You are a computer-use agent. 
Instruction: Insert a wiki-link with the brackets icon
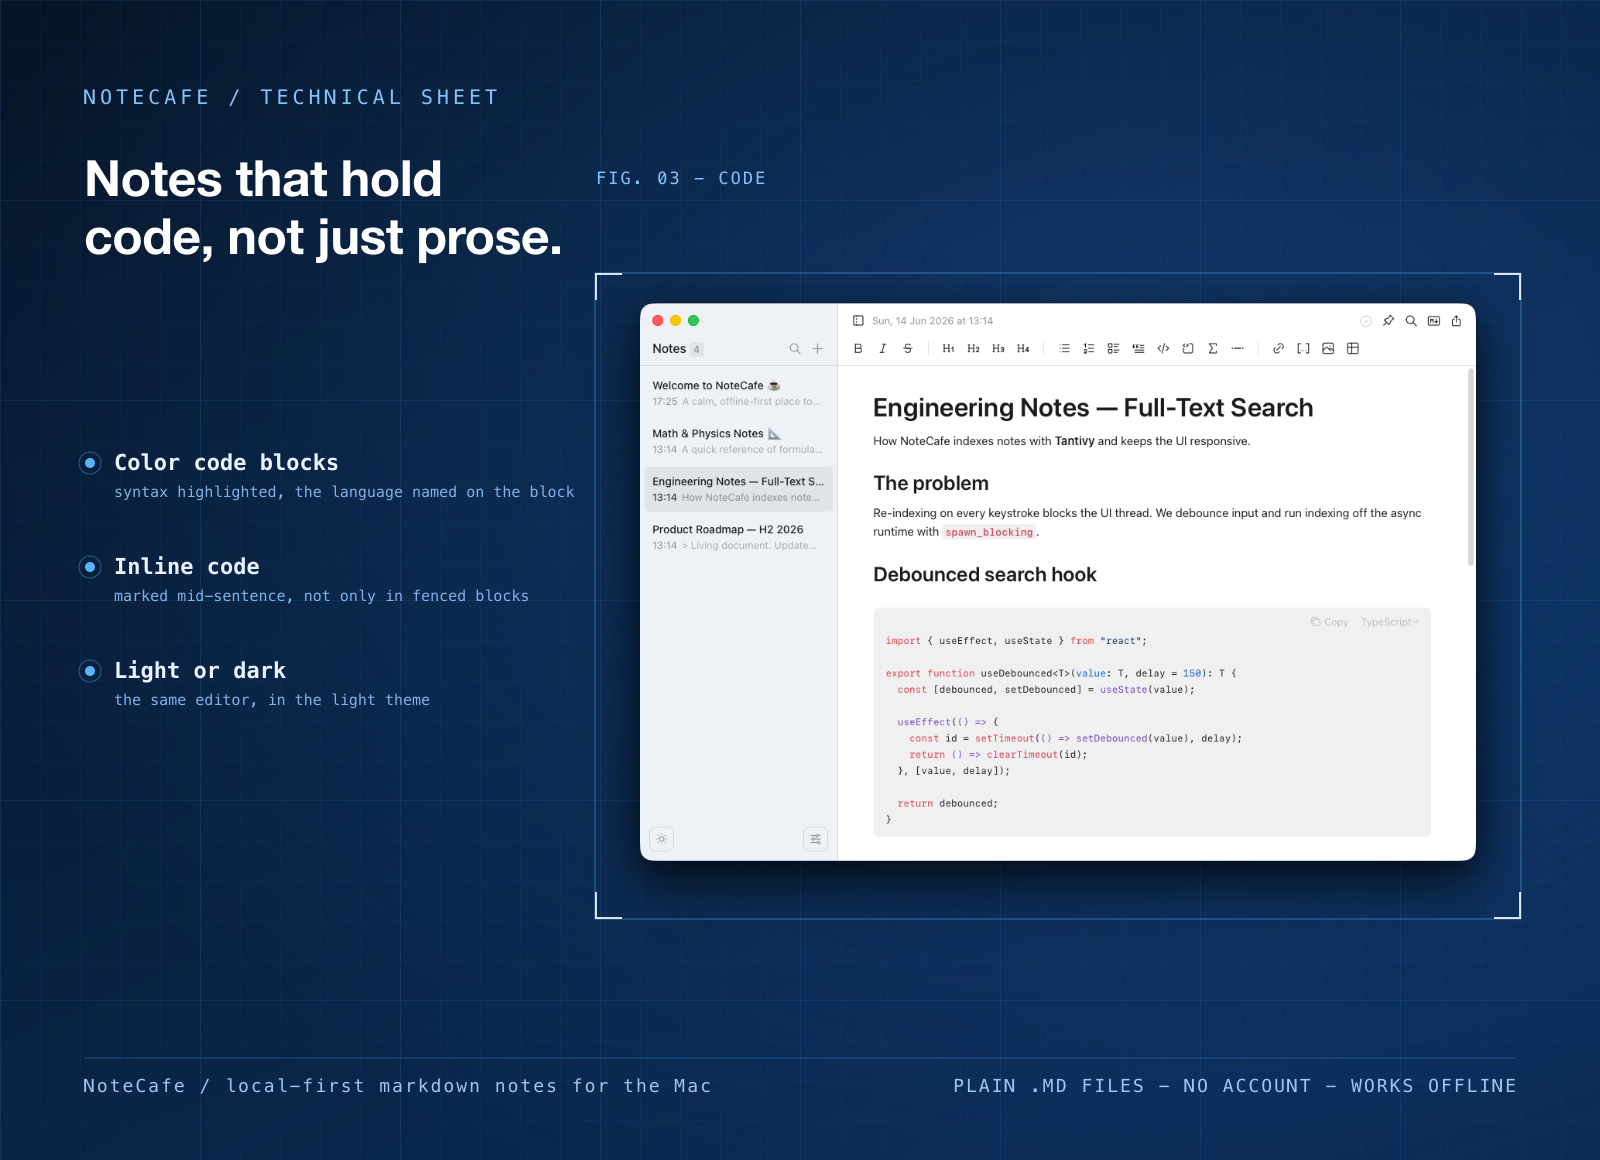[x=1303, y=349]
